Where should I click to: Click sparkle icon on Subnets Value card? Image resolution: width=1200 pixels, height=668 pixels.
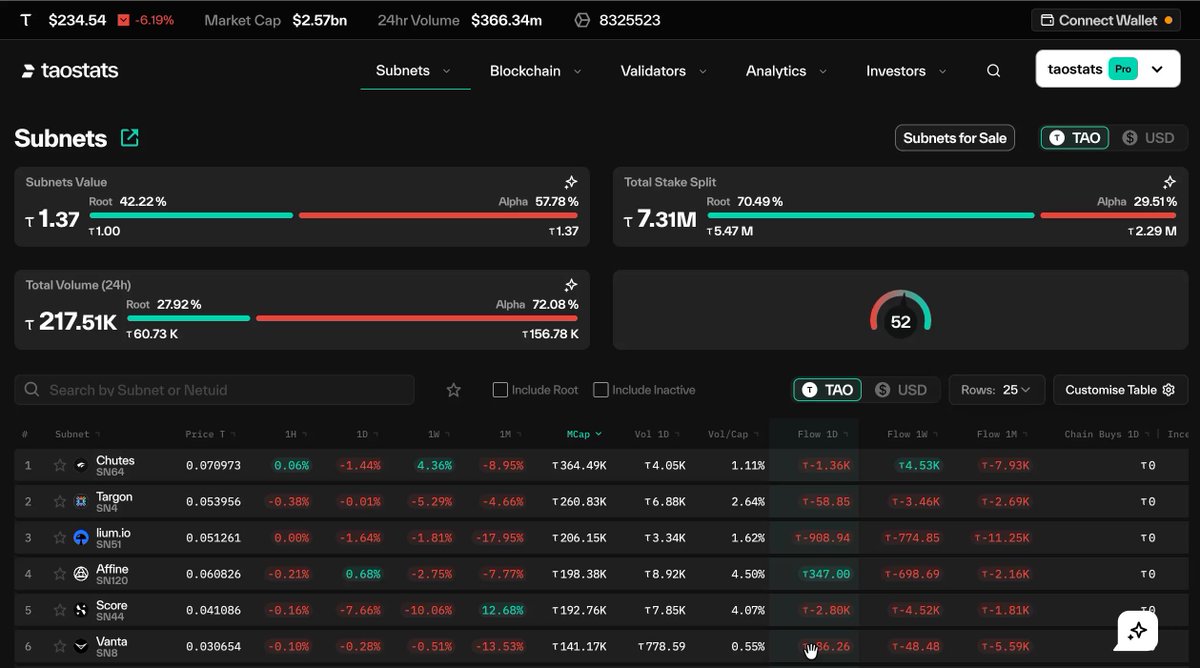click(571, 182)
